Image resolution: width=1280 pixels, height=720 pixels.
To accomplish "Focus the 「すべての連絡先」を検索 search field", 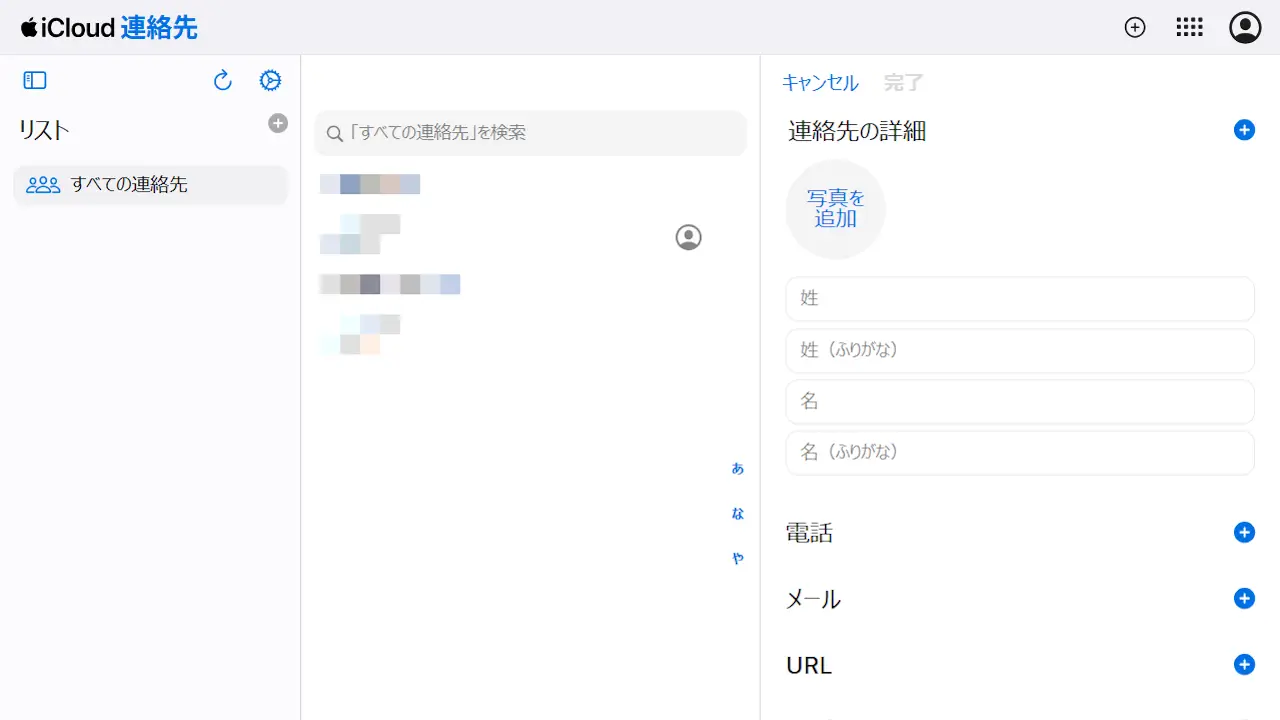I will pos(530,133).
